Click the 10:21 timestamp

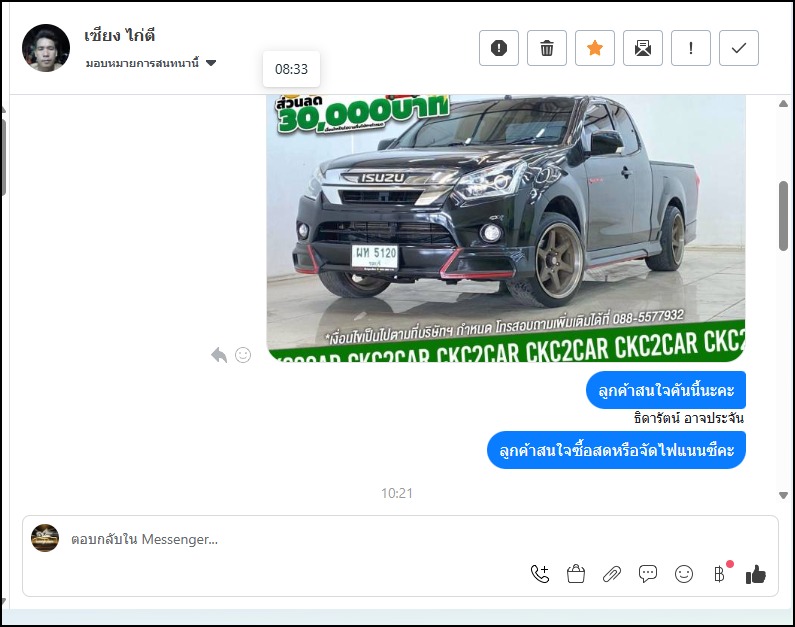tap(396, 493)
